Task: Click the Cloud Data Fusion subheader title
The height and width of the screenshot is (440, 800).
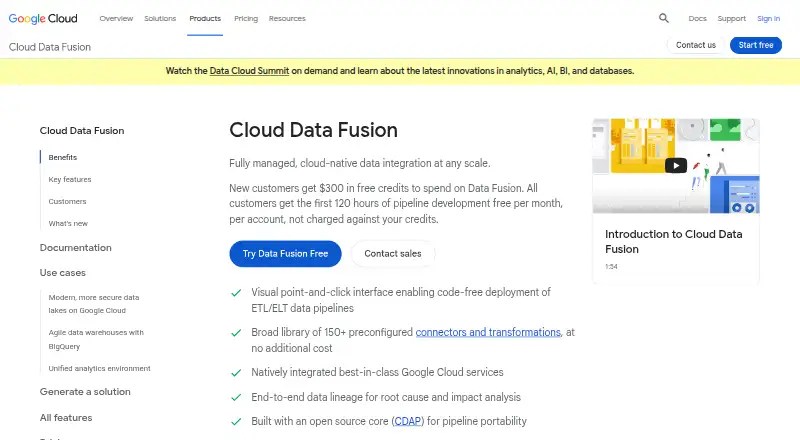Action: pos(49,47)
